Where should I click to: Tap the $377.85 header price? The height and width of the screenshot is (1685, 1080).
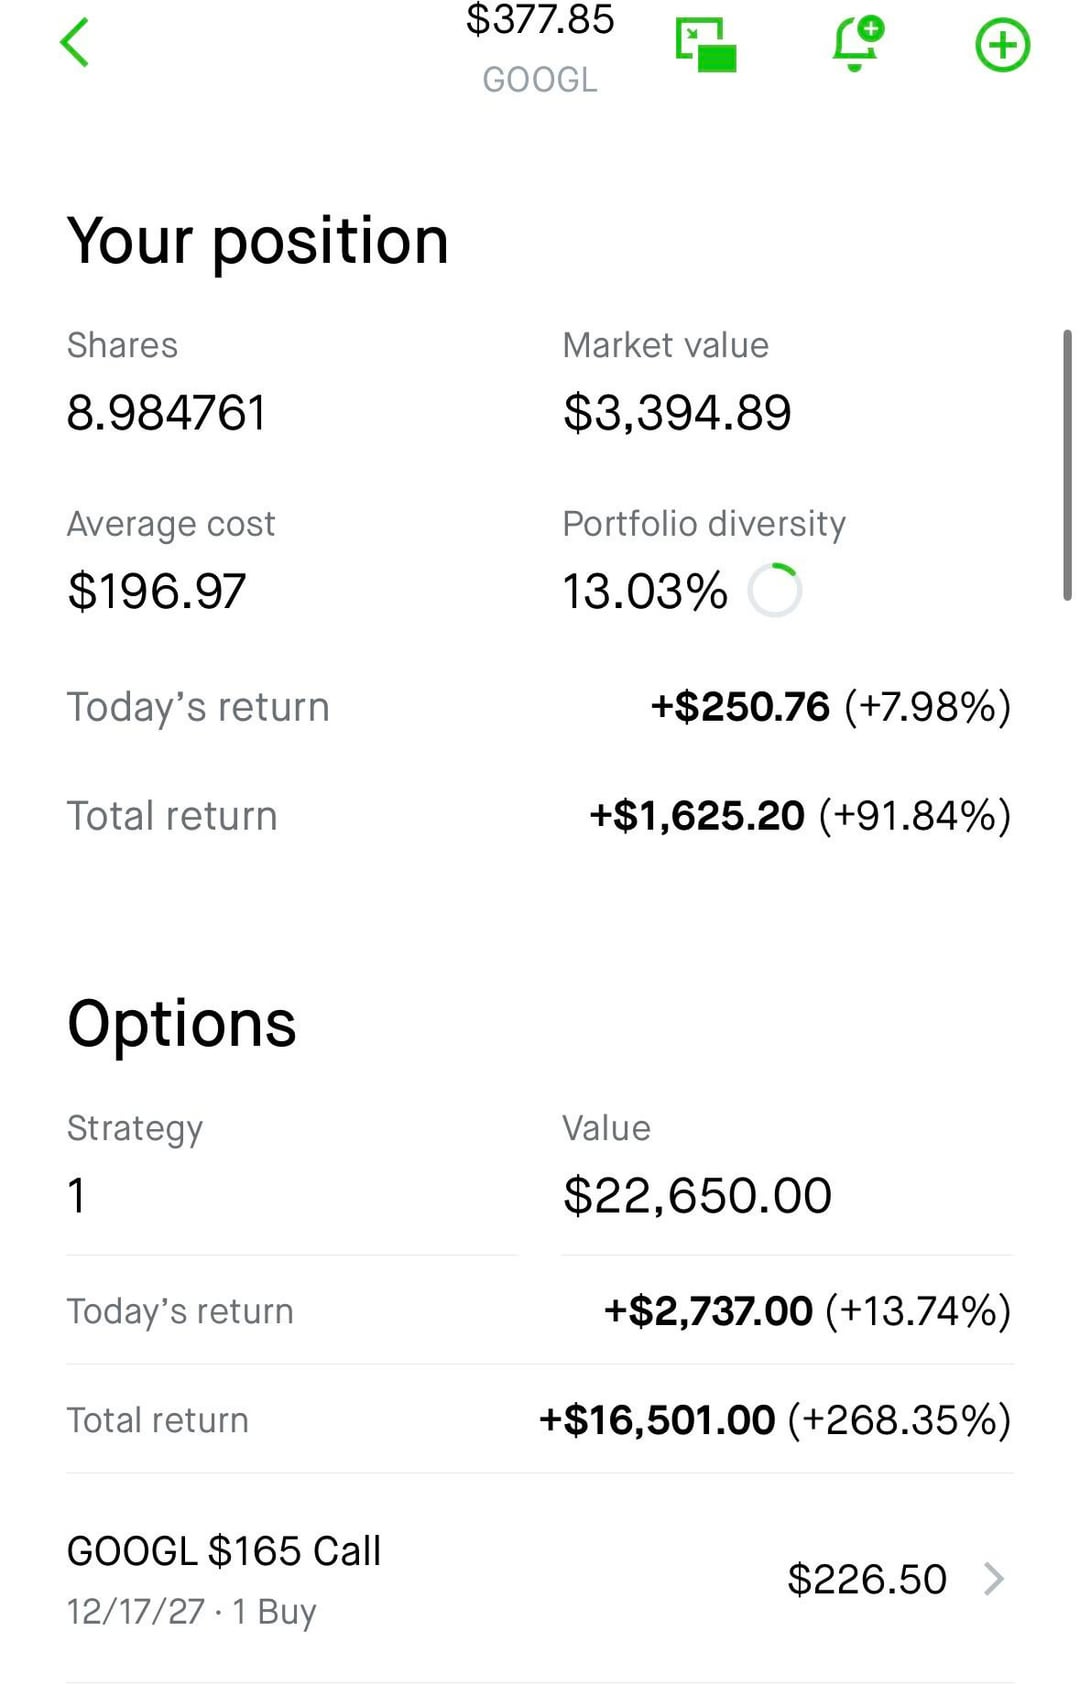click(x=540, y=19)
